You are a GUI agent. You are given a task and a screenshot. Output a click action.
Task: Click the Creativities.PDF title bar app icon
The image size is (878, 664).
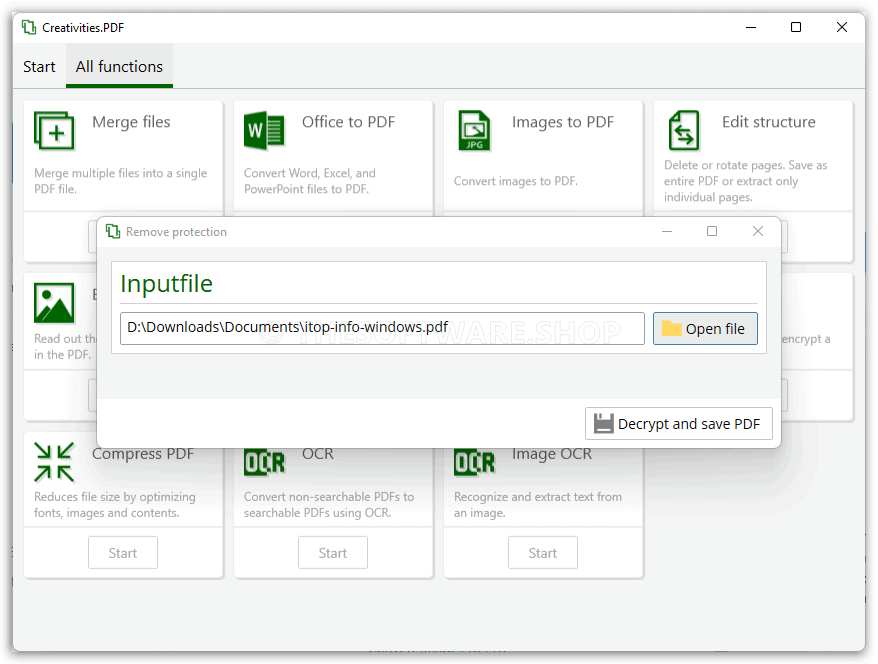click(x=29, y=27)
